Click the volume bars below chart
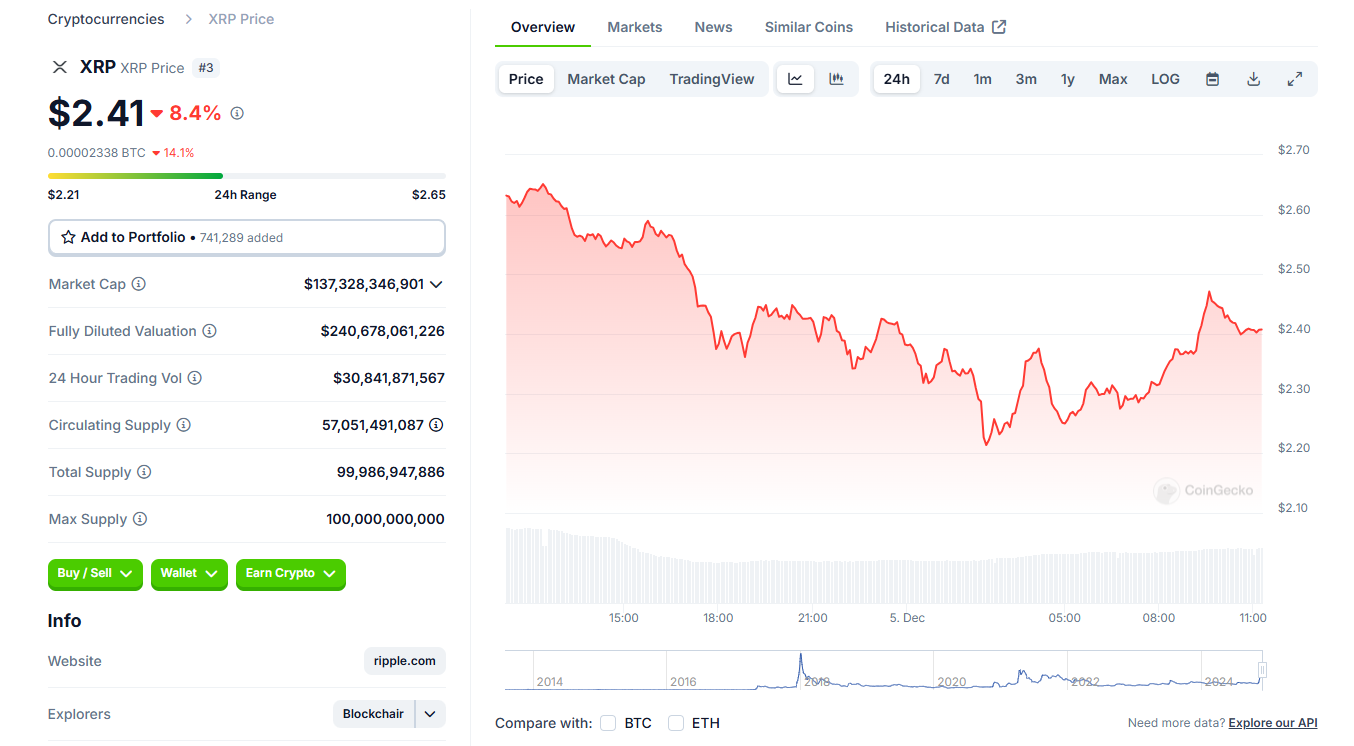Viewport: 1354px width, 746px height. point(885,566)
